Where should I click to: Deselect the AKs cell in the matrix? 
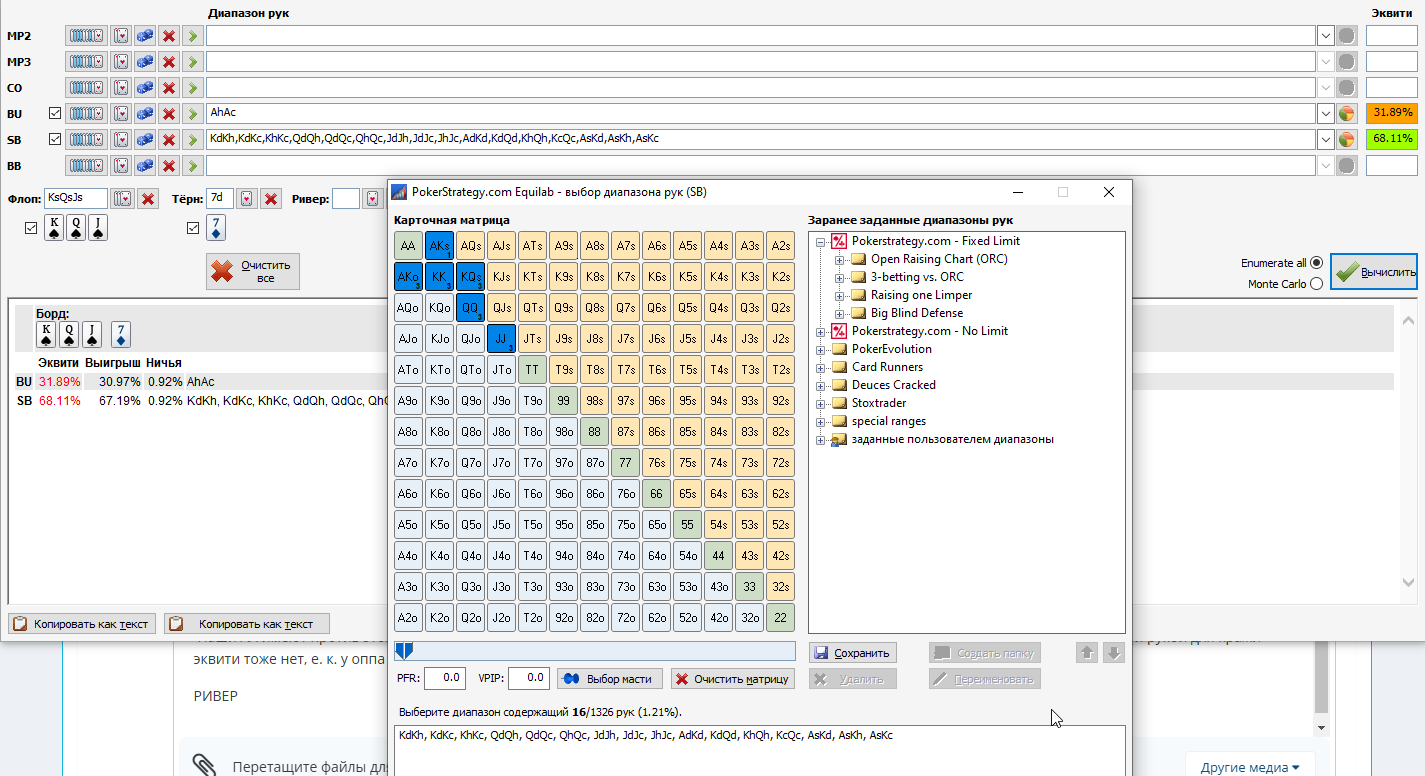(439, 246)
